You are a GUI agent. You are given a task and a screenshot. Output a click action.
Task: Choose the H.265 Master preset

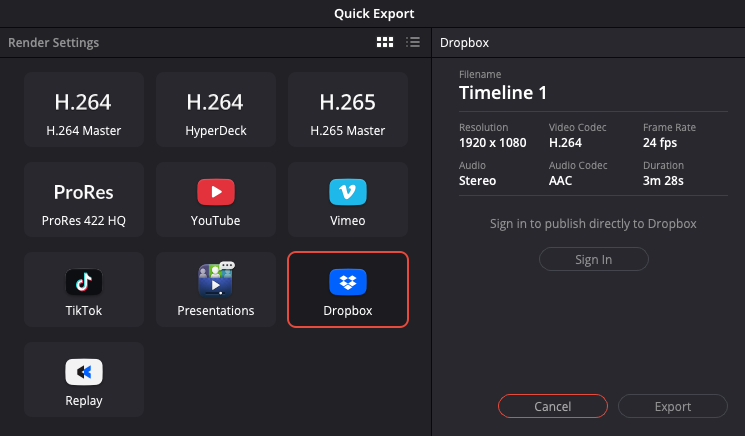348,111
